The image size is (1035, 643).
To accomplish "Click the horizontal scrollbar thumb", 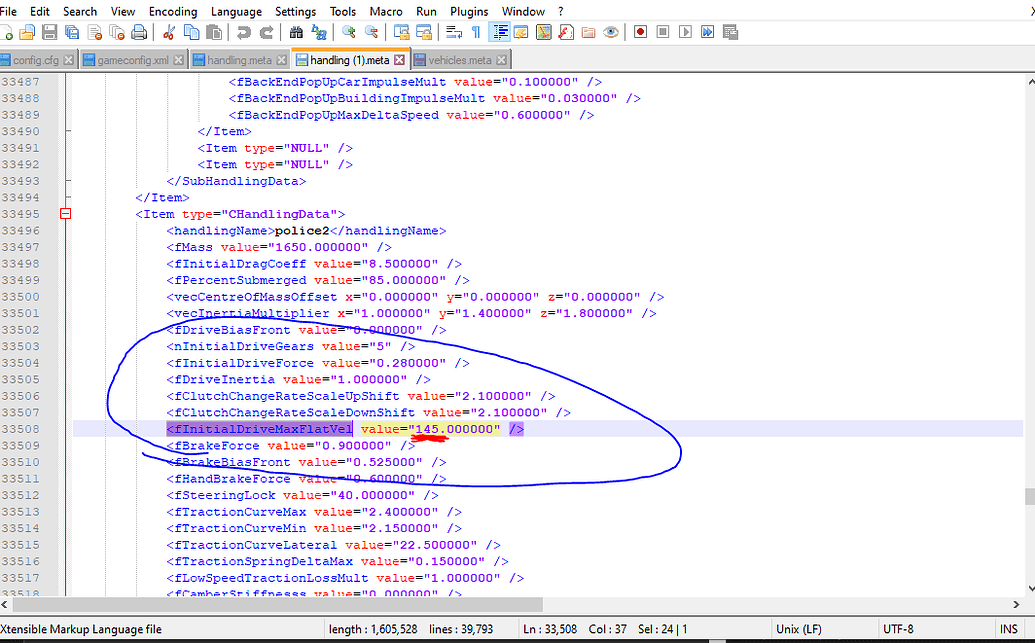I will [277, 604].
